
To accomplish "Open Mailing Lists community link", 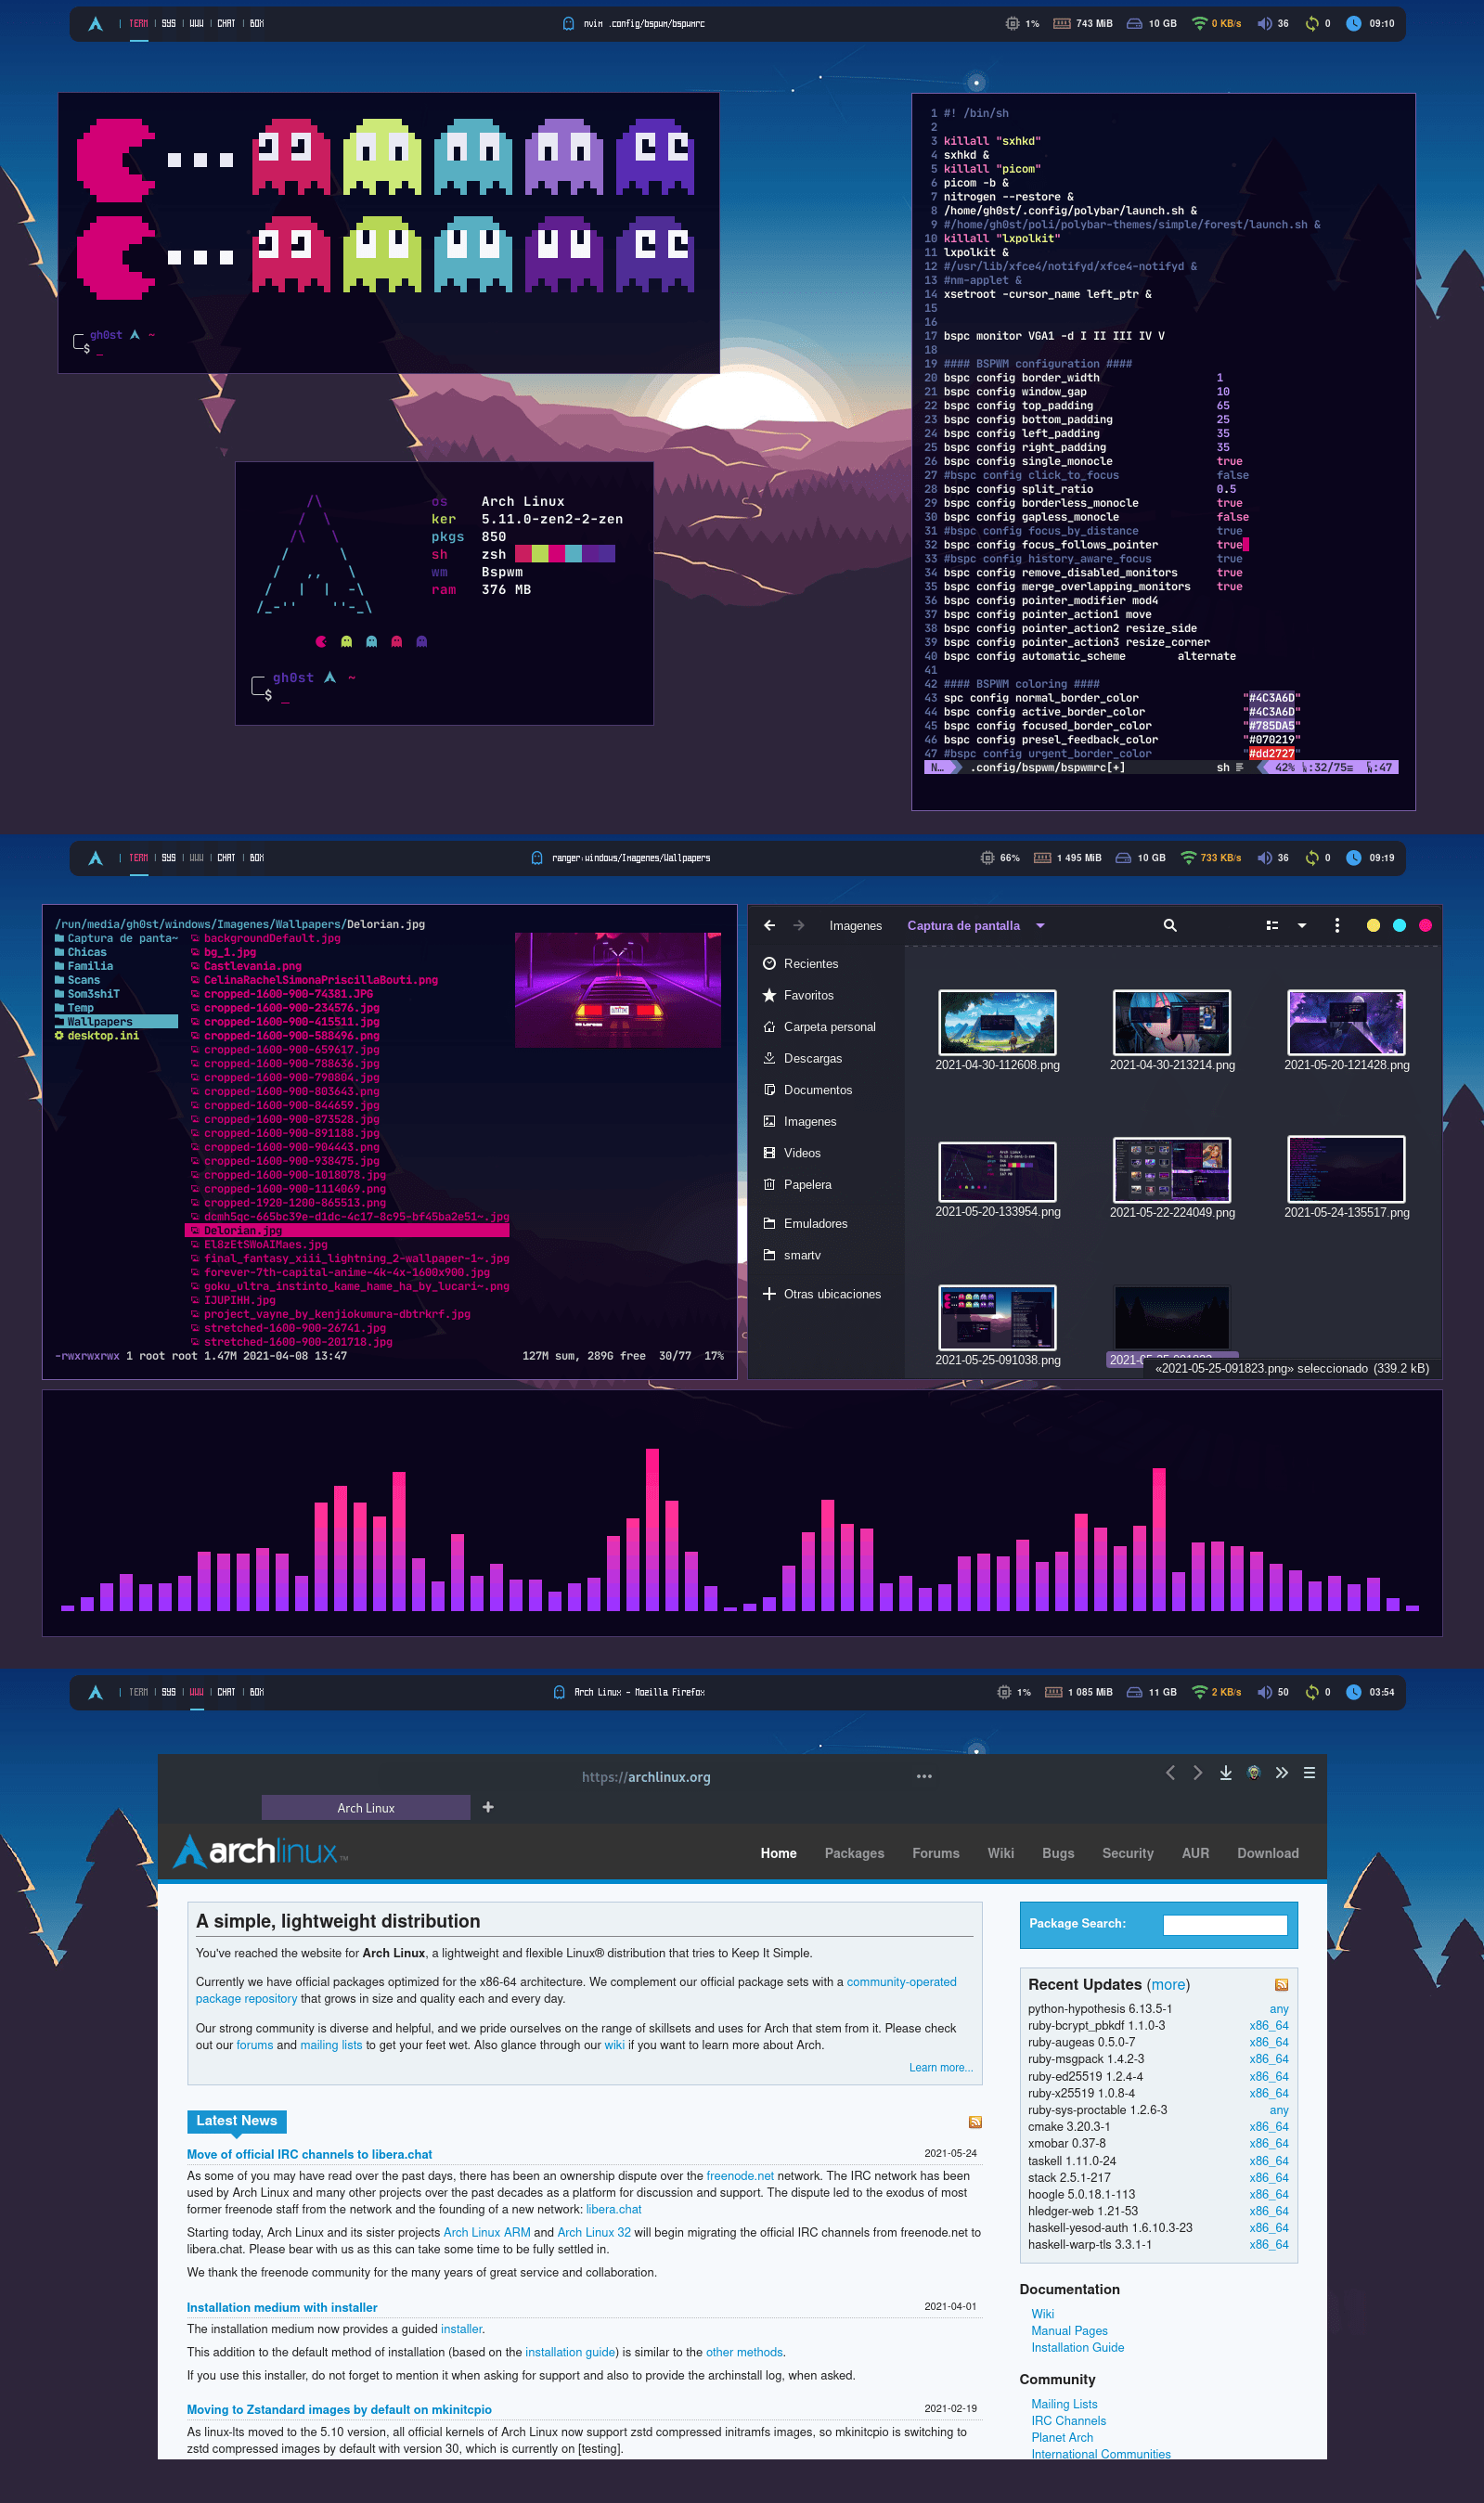I will (x=1064, y=2403).
